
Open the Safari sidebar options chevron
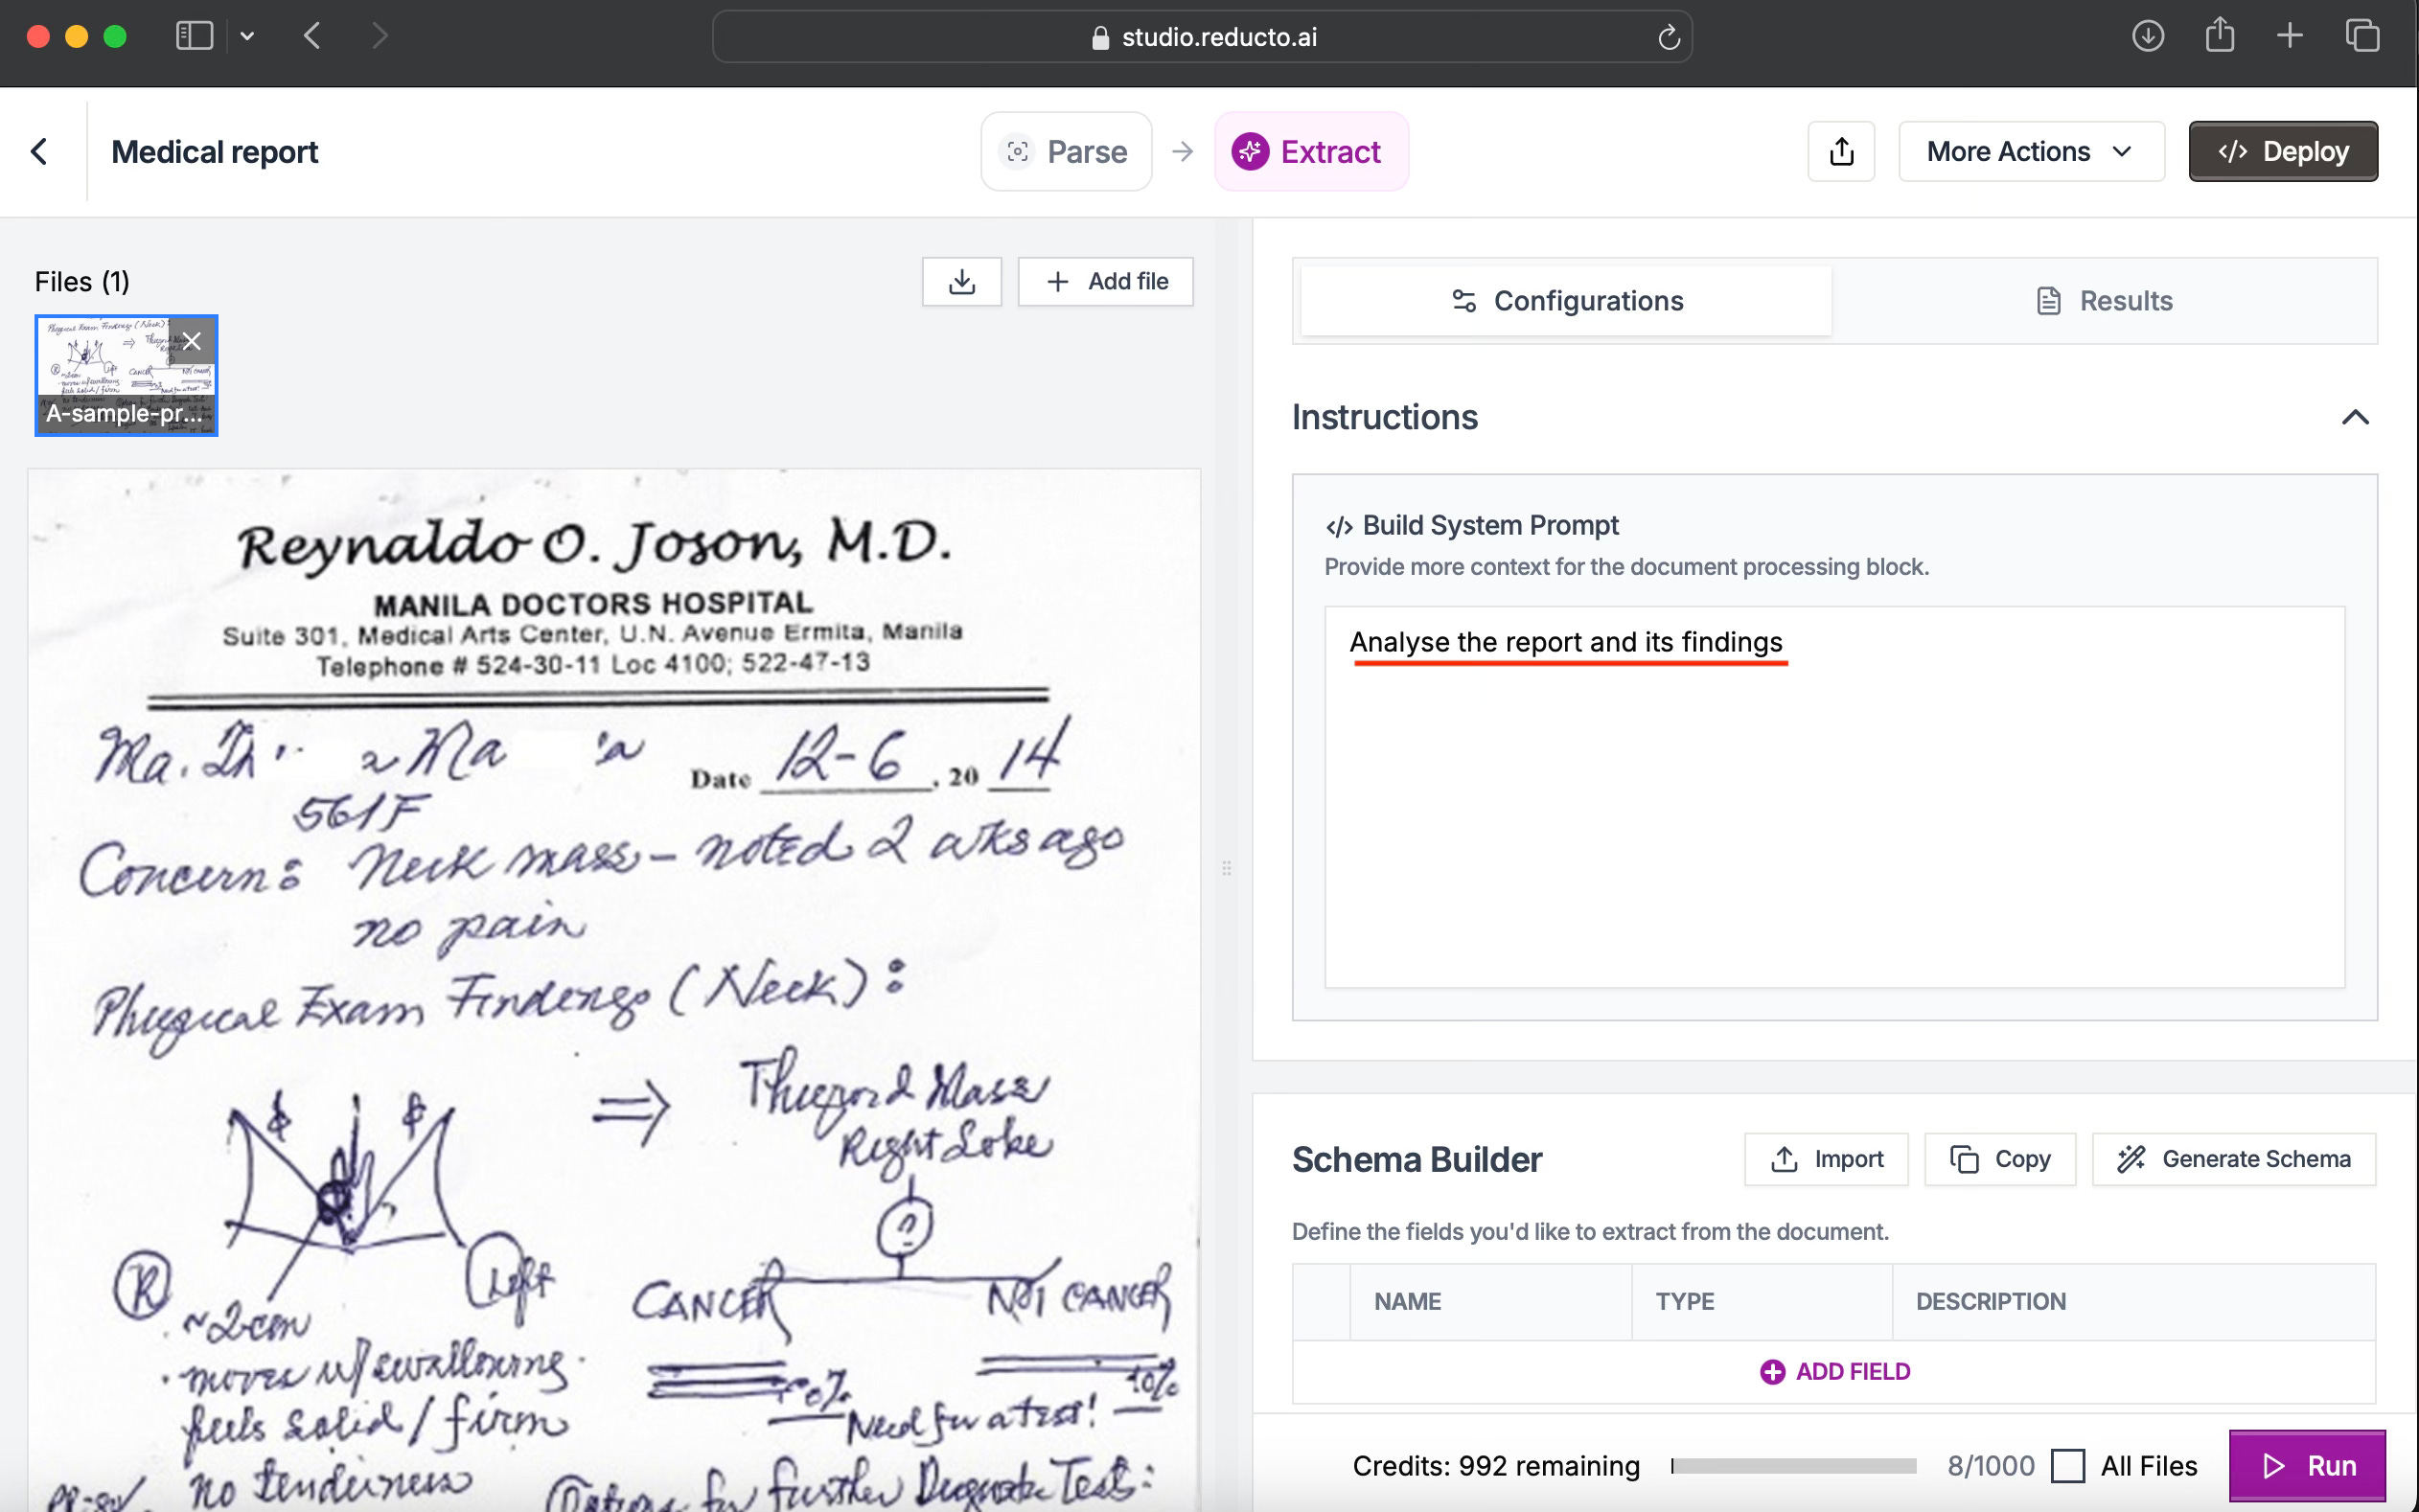point(247,37)
